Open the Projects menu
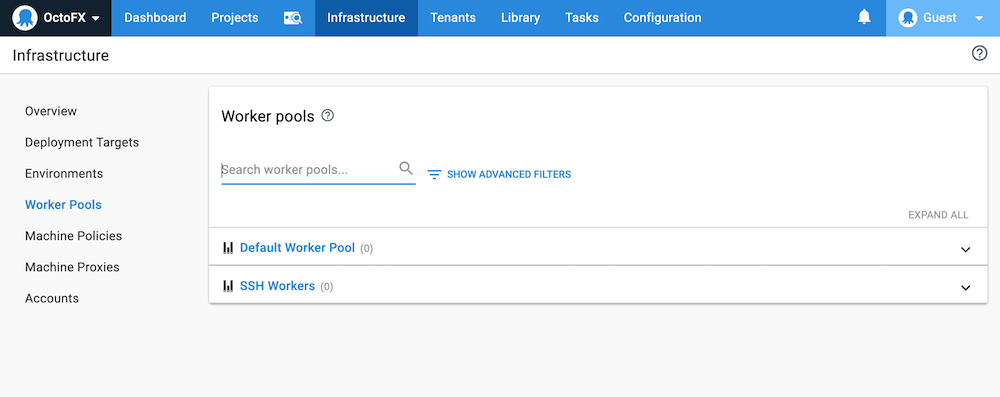The width and height of the screenshot is (1000, 397). coord(235,18)
